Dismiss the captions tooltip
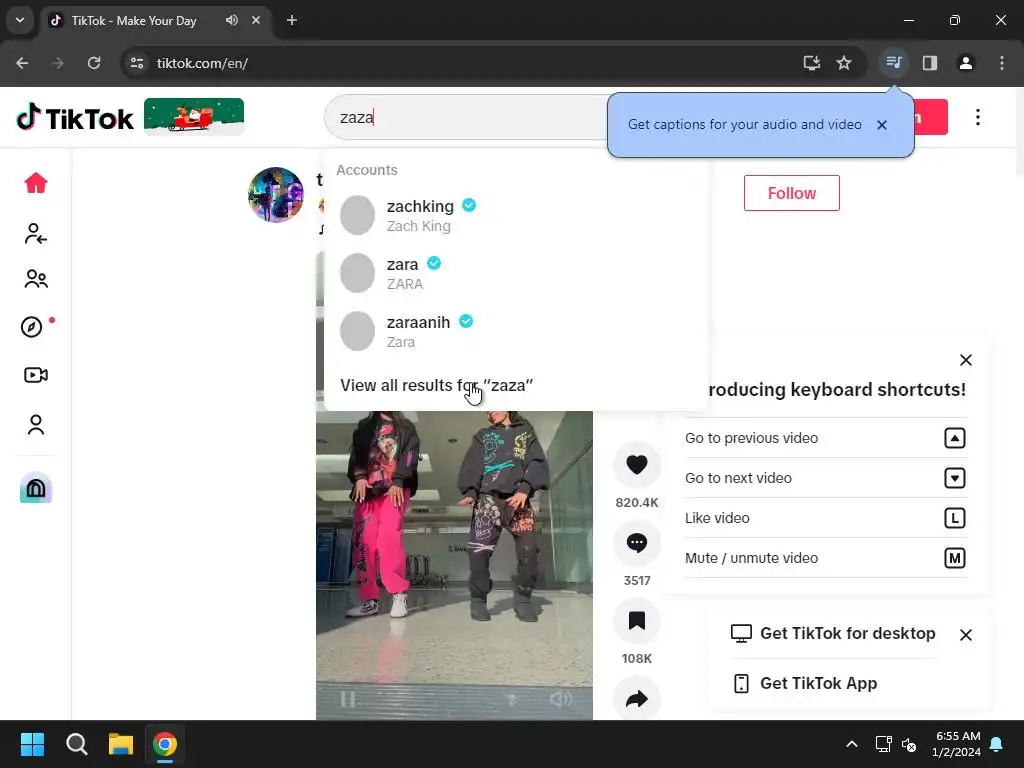This screenshot has height=768, width=1024. [882, 125]
